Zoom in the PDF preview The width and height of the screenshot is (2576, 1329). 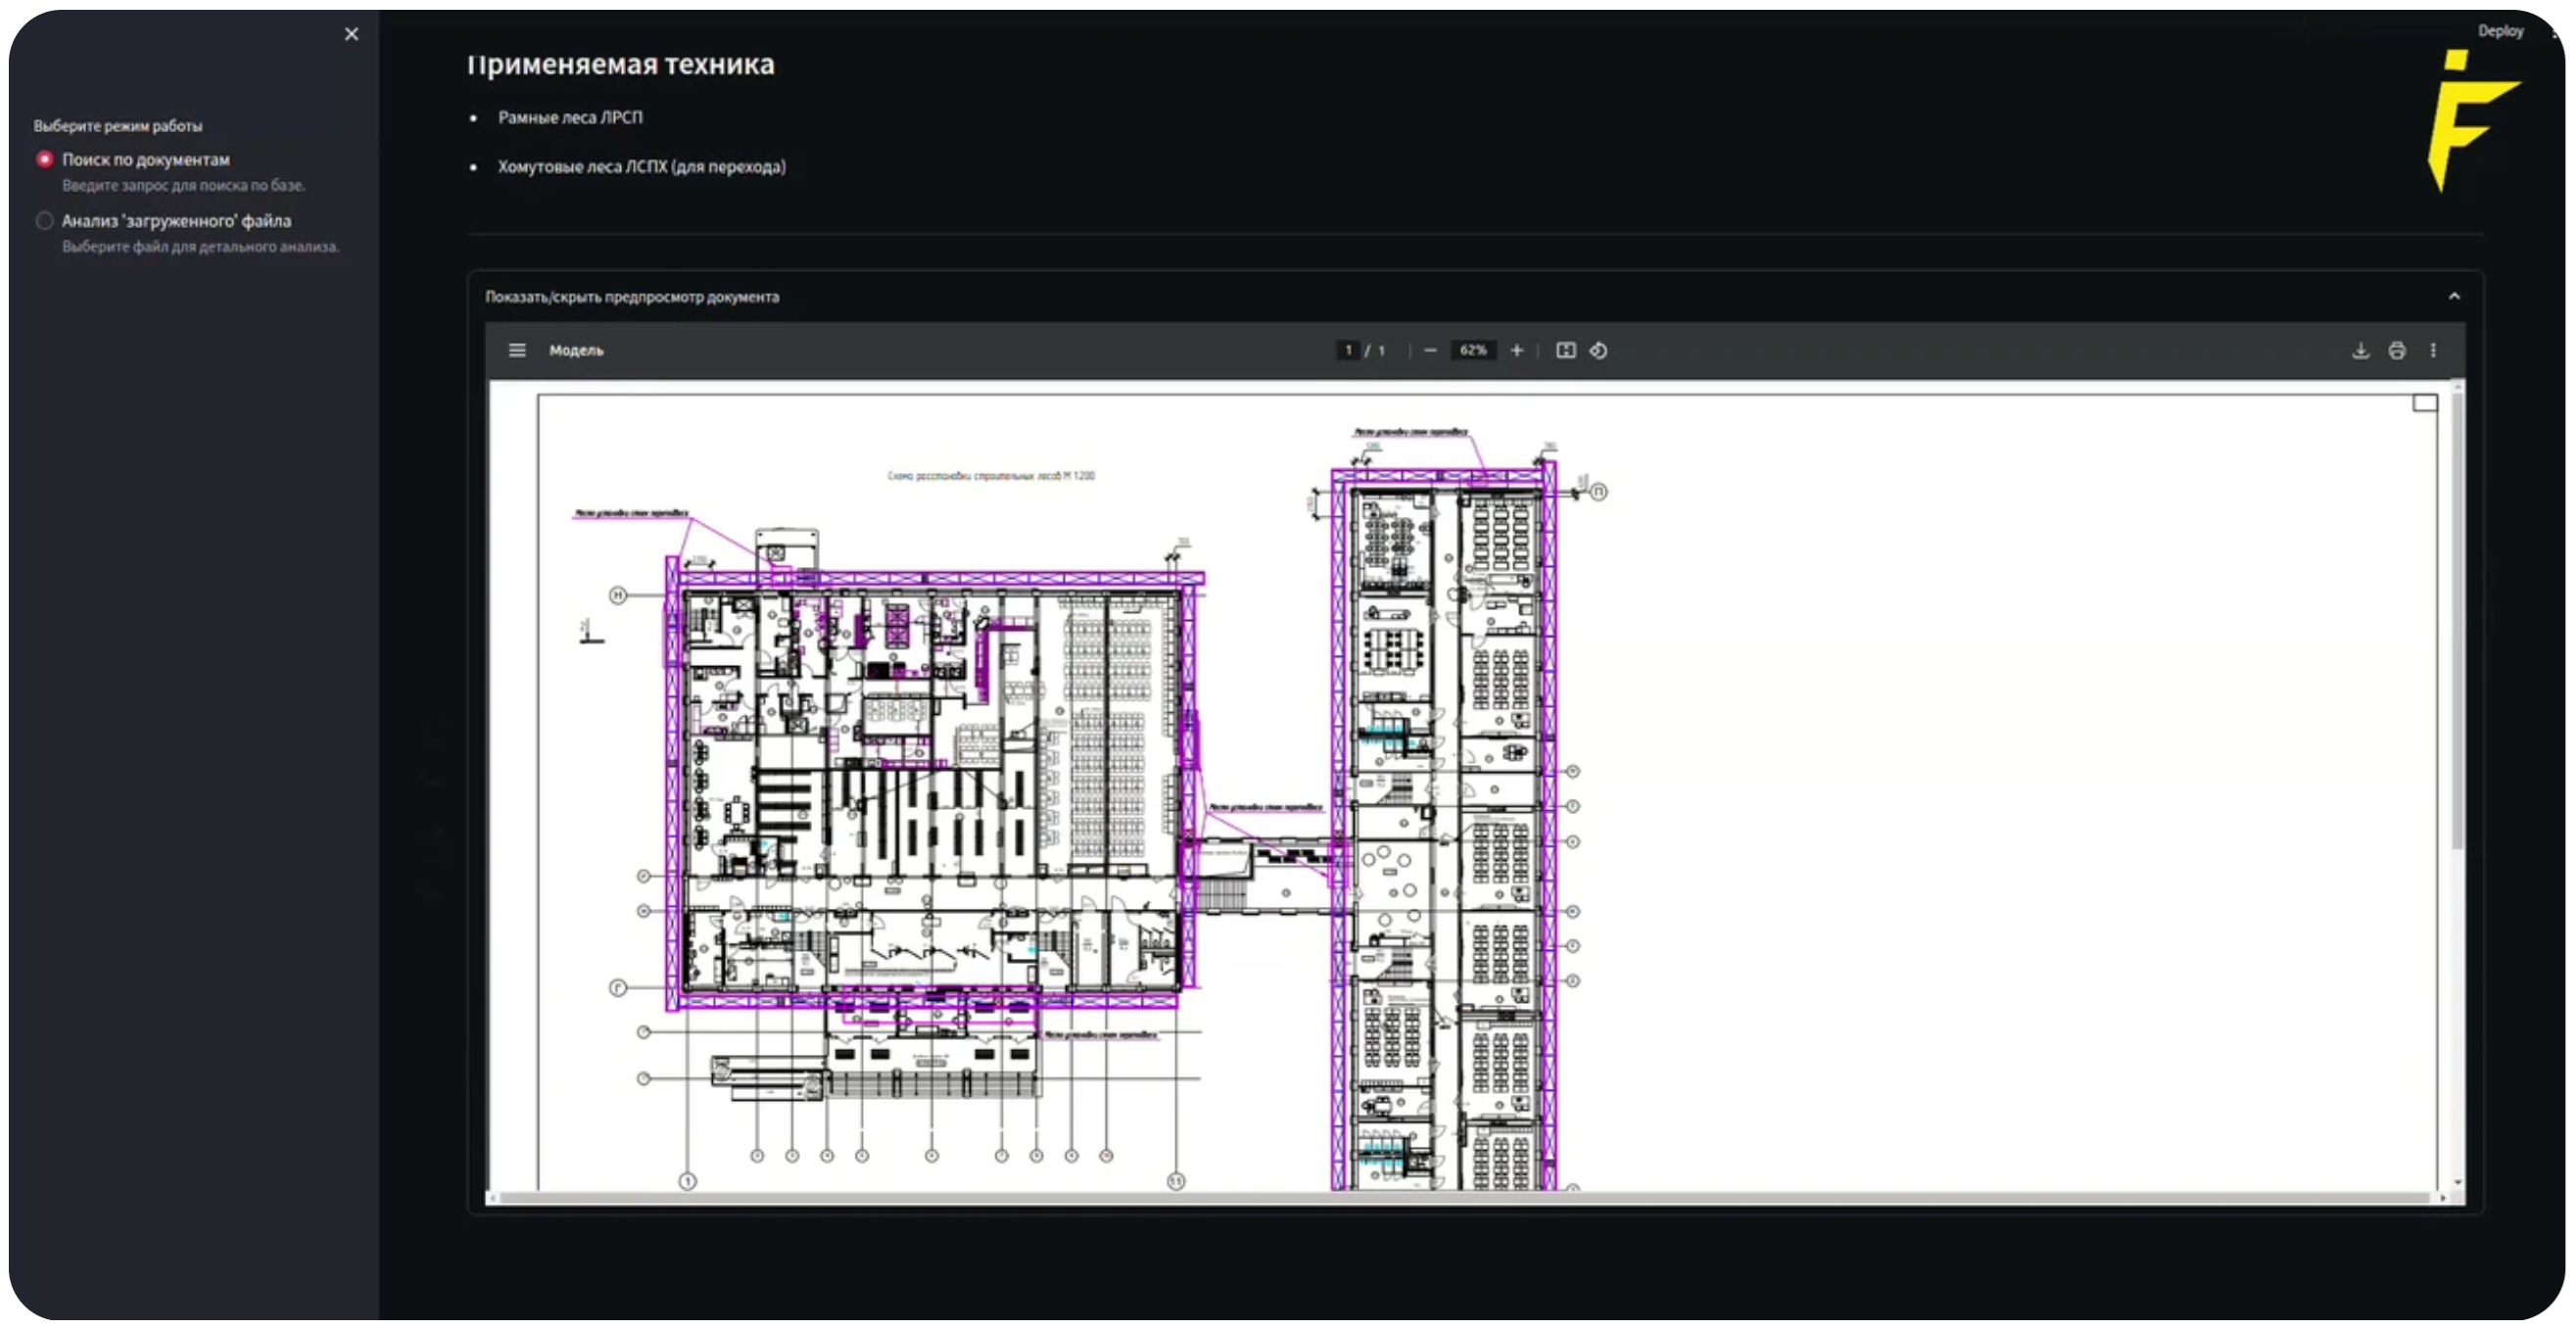point(1516,350)
